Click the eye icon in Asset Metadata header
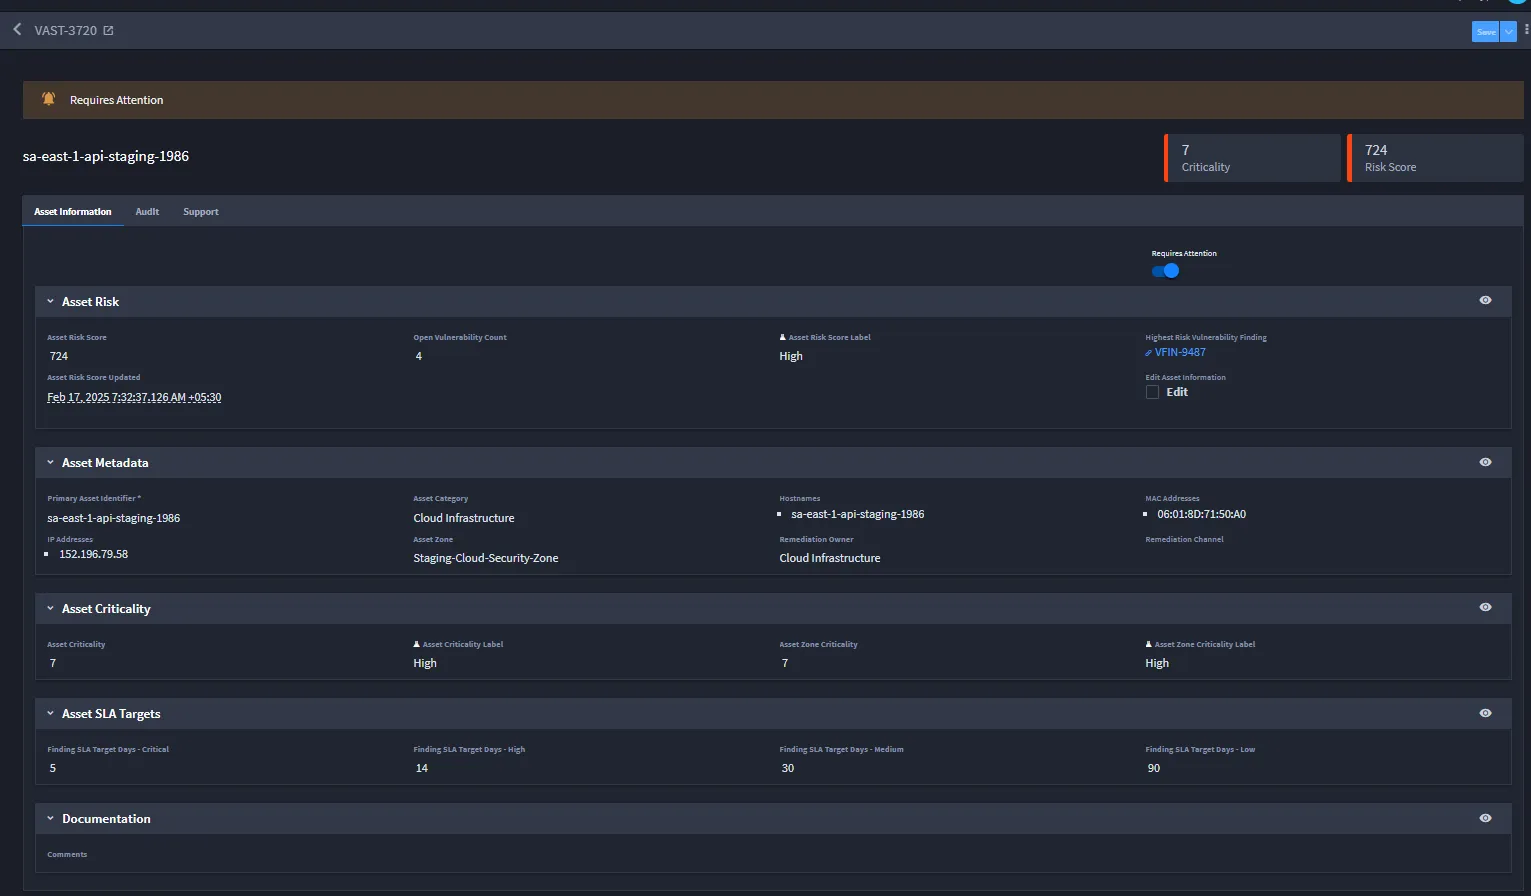Viewport: 1531px width, 896px height. [1485, 462]
